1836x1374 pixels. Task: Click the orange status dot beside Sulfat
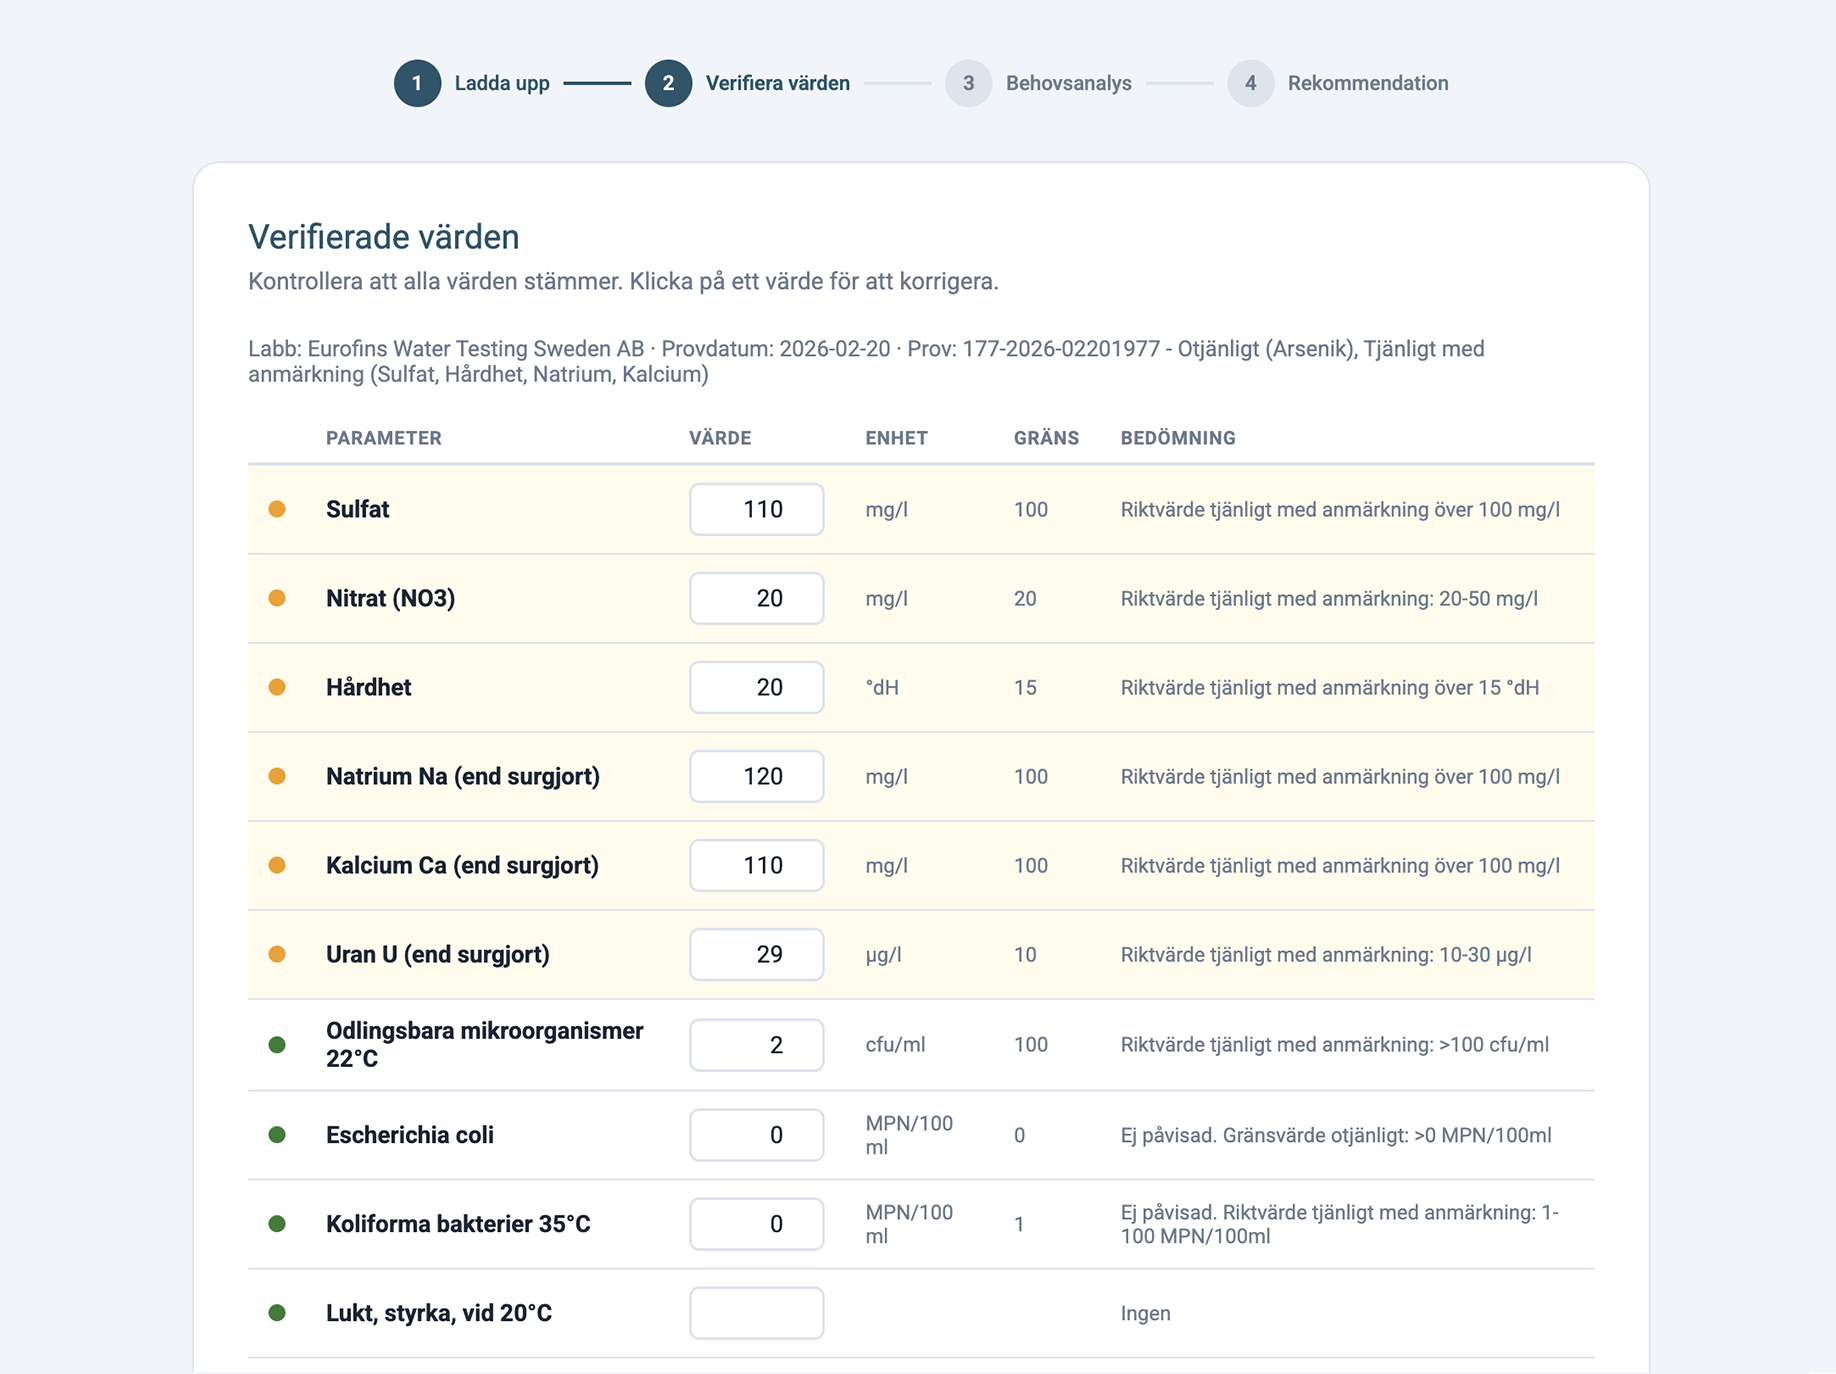(277, 509)
